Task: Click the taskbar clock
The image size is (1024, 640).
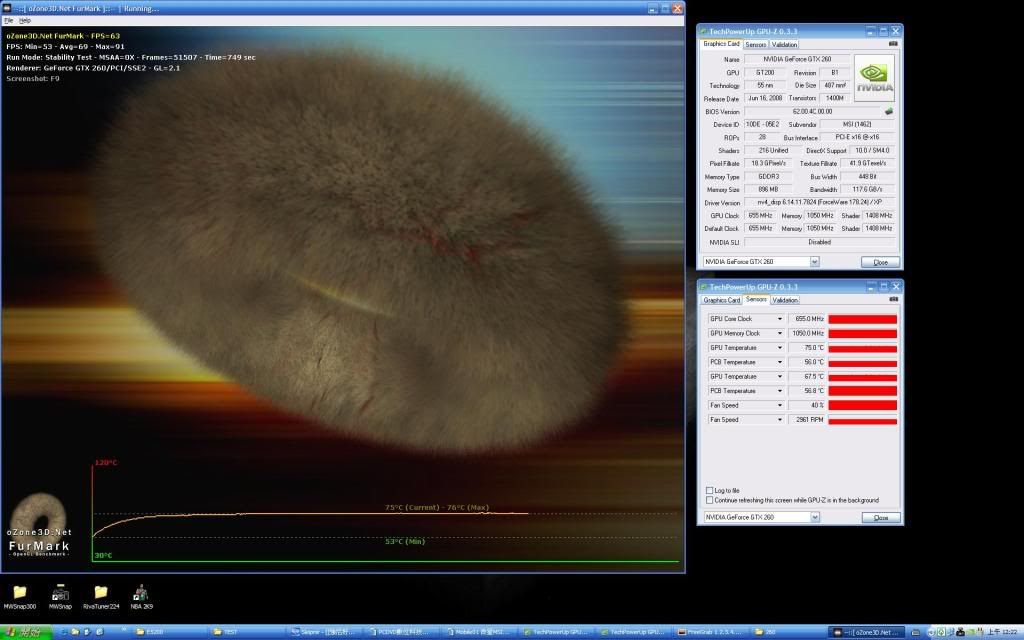Action: tap(1004, 632)
